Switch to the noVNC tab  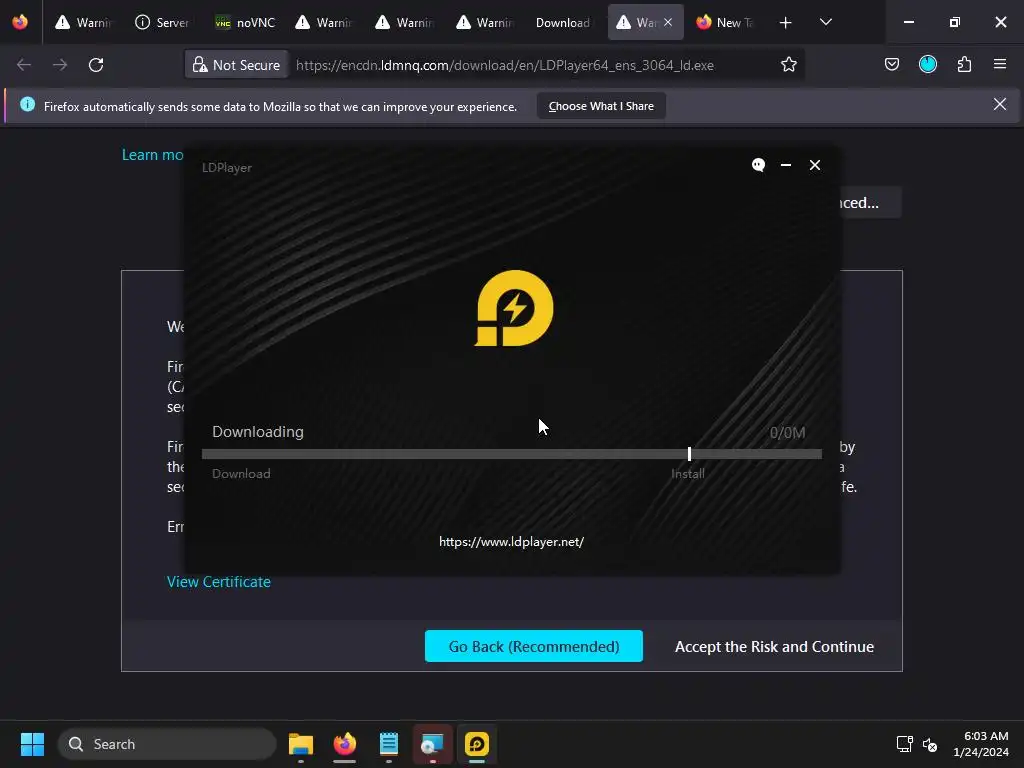click(246, 22)
